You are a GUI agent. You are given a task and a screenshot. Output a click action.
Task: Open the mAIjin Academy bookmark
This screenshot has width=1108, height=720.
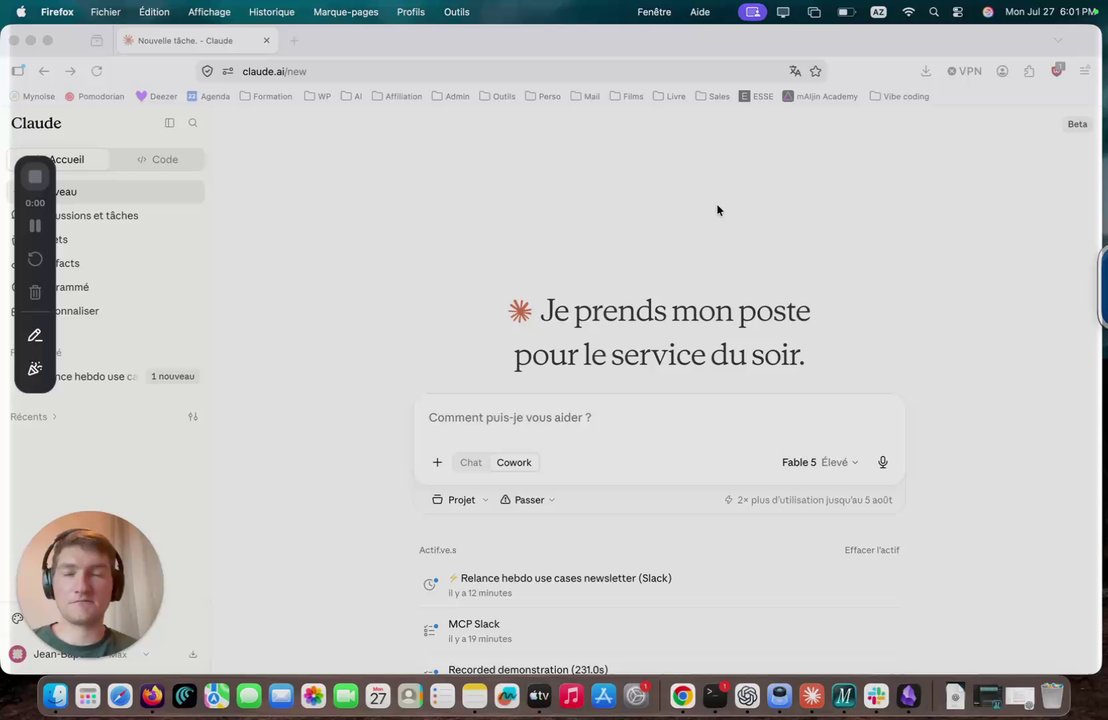point(820,96)
